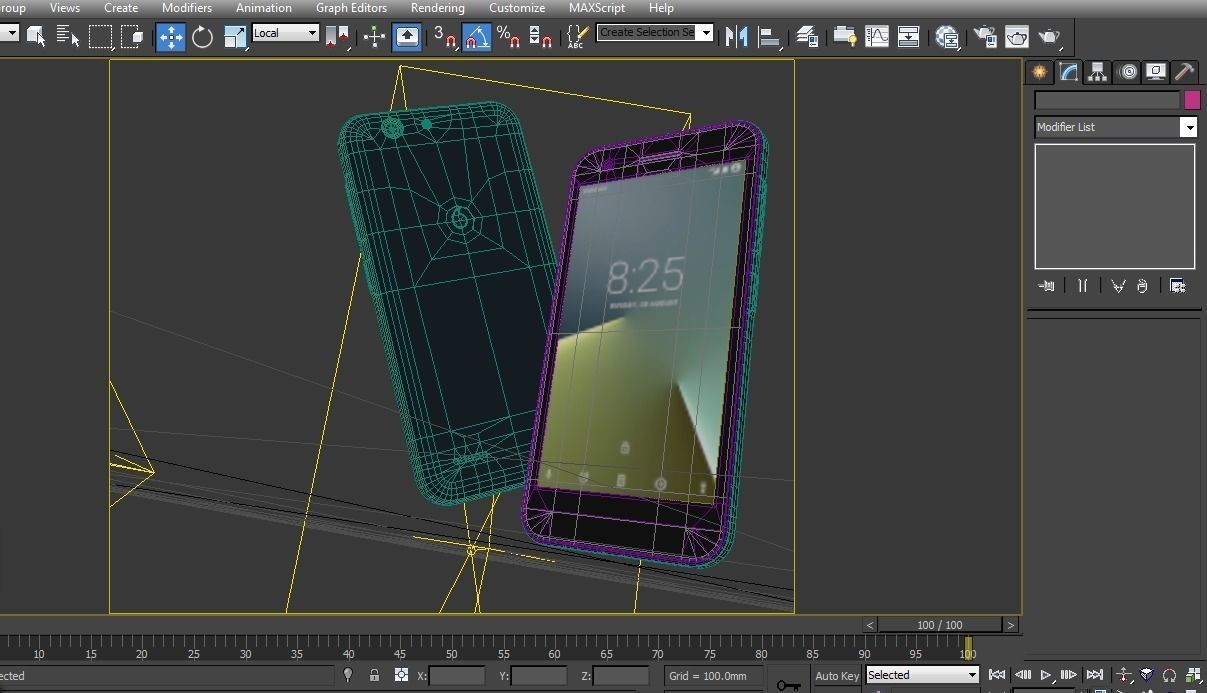Click Configure Modifier Sets icon

pyautogui.click(x=1178, y=286)
